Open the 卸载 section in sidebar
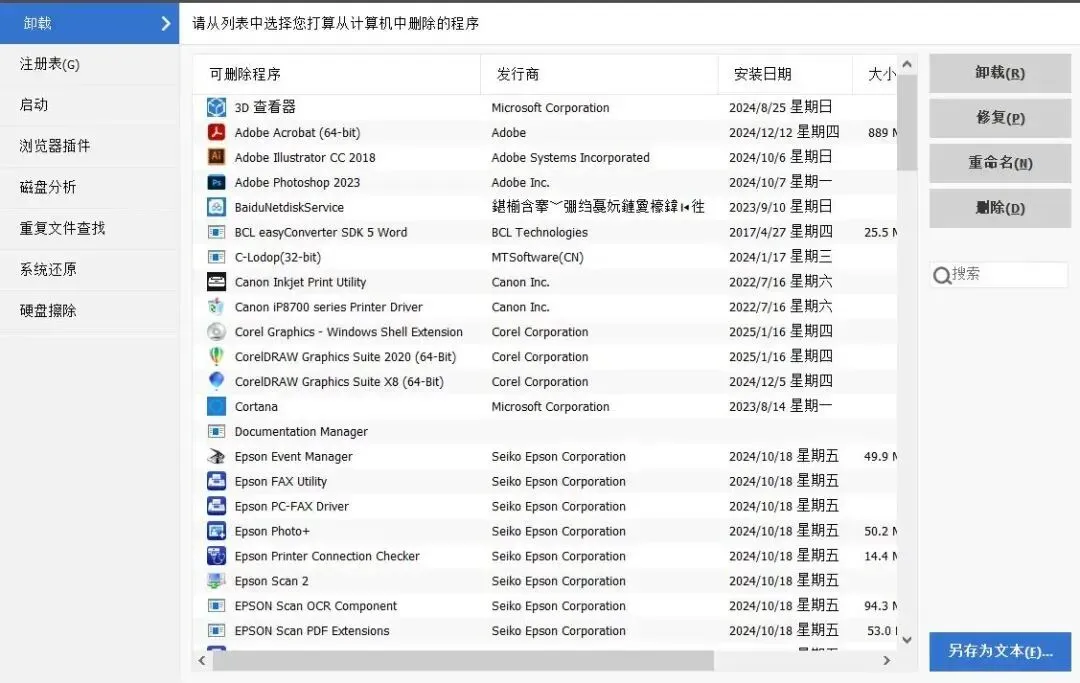Viewport: 1080px width, 683px height. tap(90, 23)
